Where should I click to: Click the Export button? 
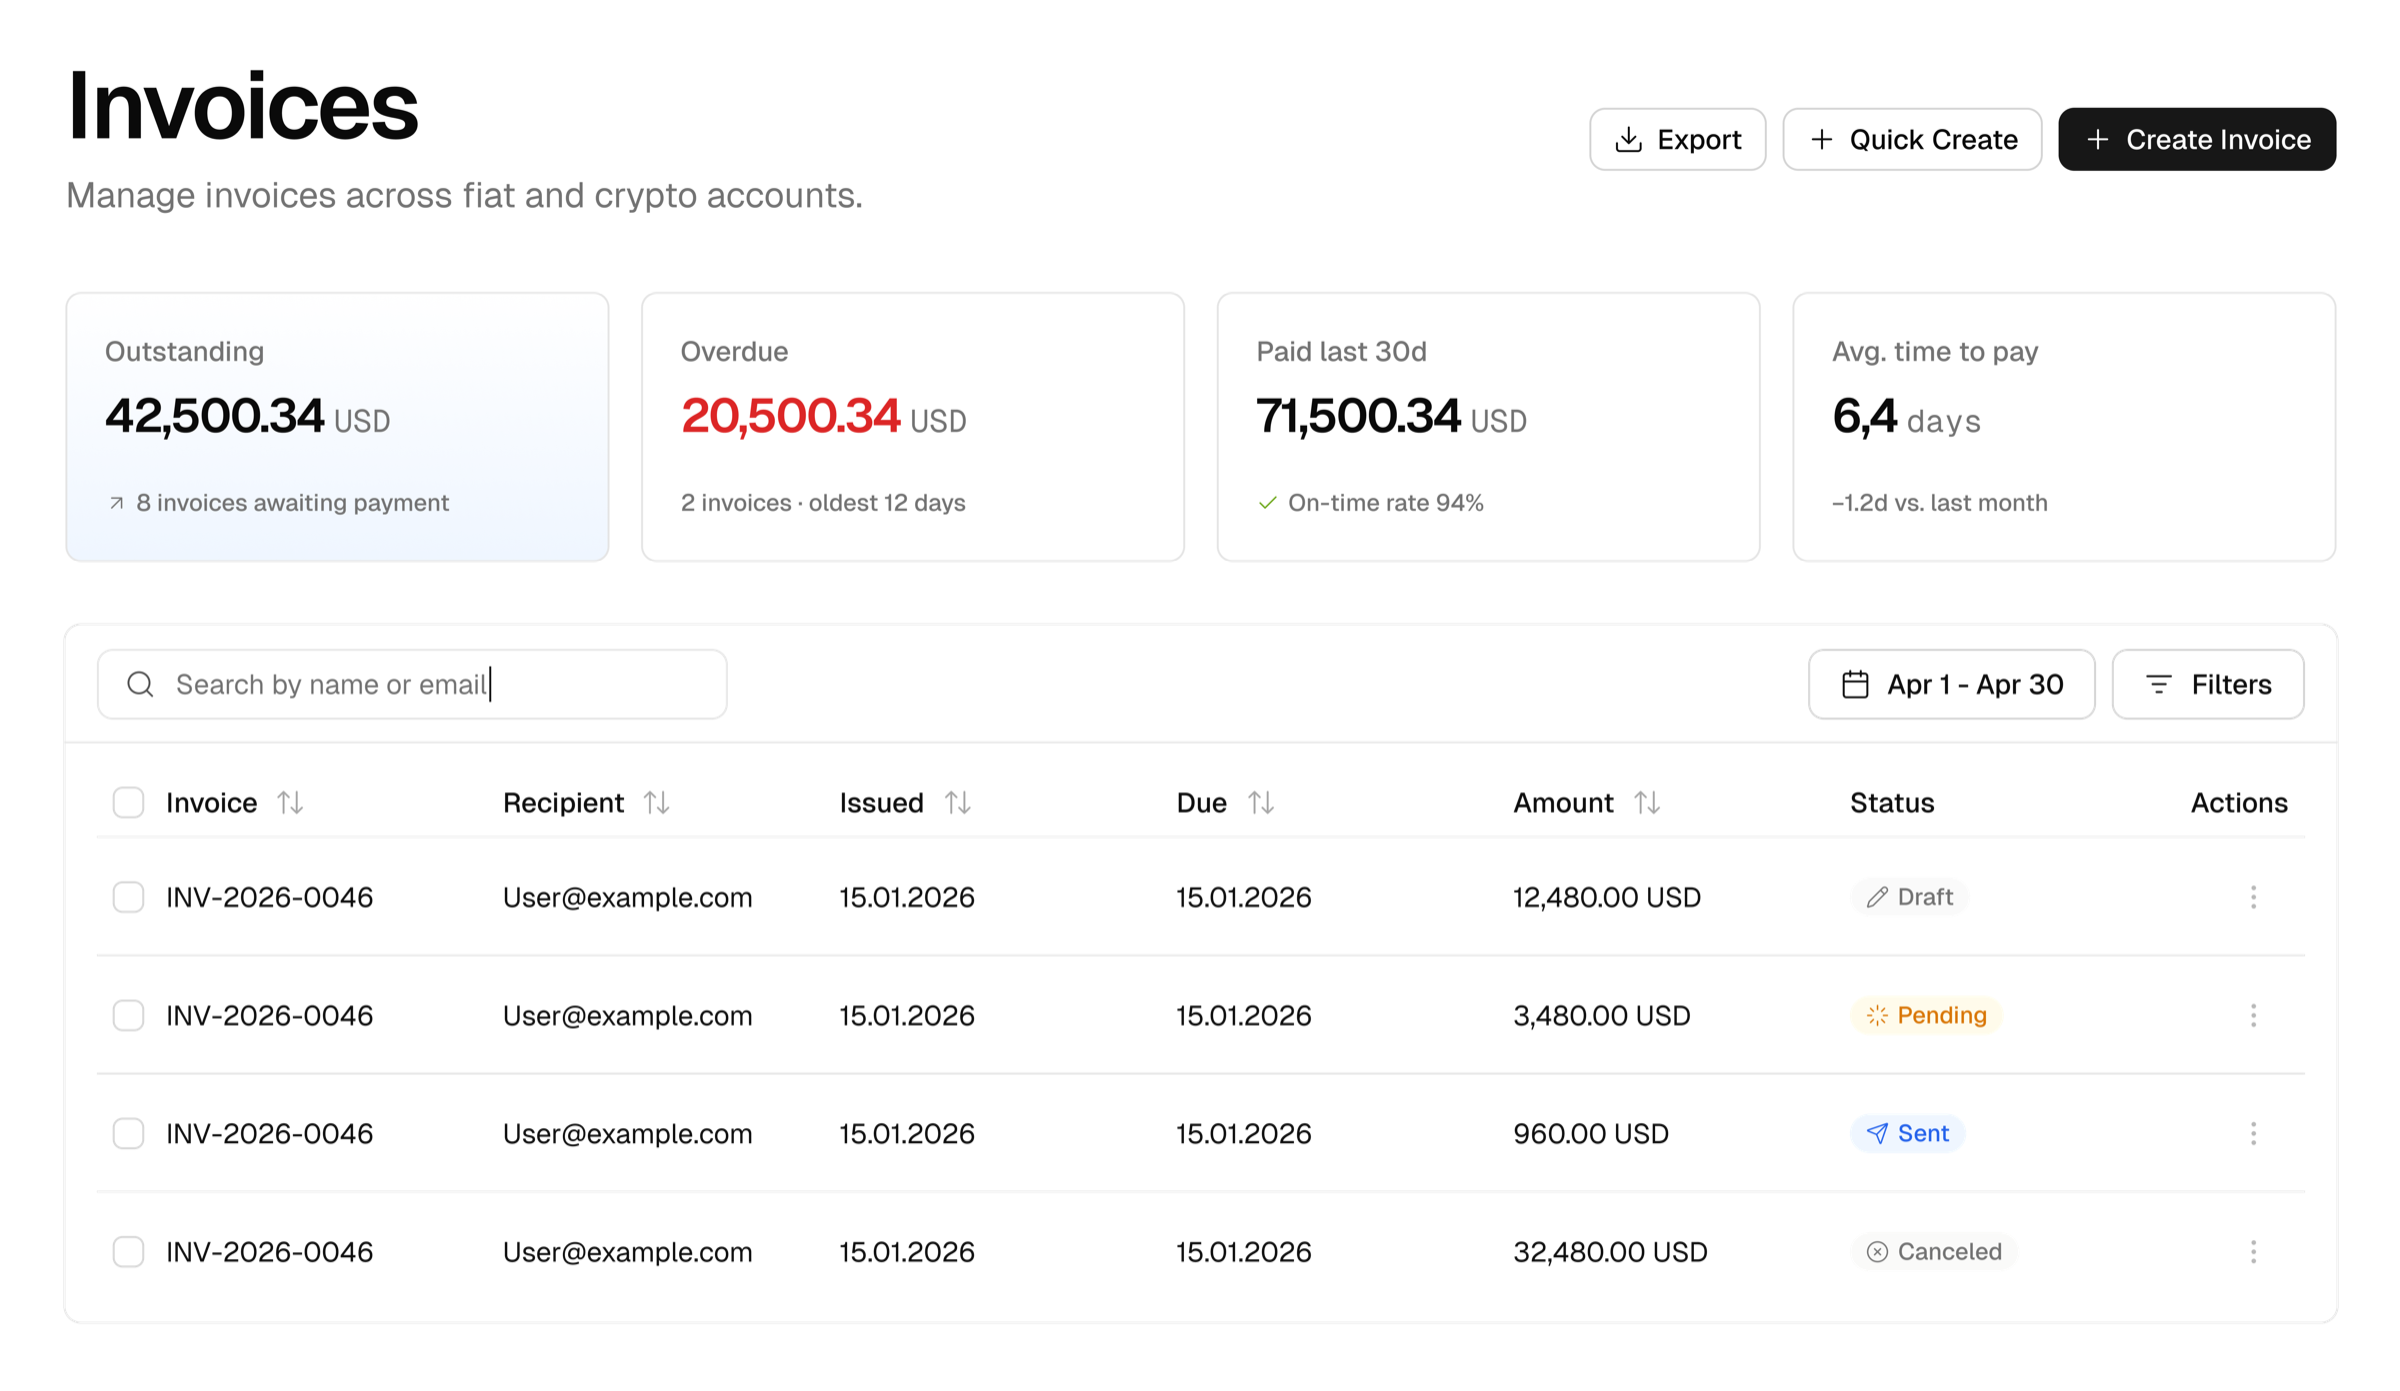(1677, 139)
